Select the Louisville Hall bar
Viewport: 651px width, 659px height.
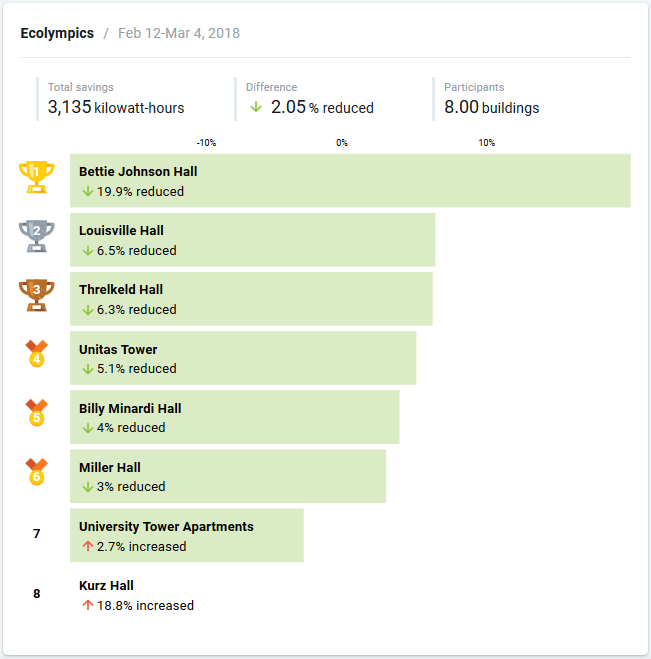click(252, 240)
